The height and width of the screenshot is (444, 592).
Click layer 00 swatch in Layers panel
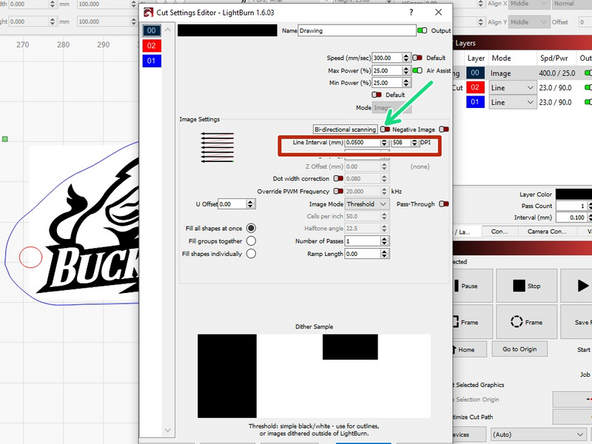pos(475,73)
